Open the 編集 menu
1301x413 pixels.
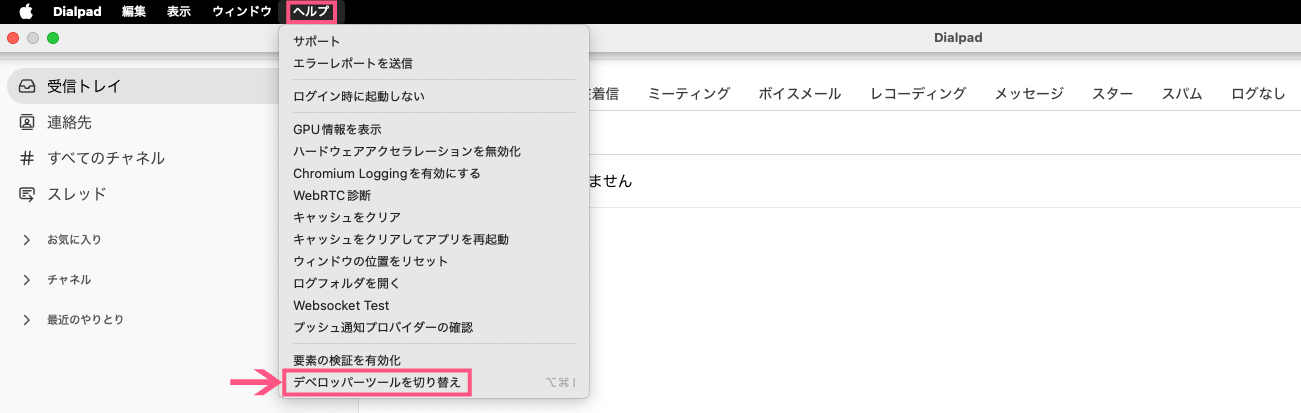tap(135, 11)
